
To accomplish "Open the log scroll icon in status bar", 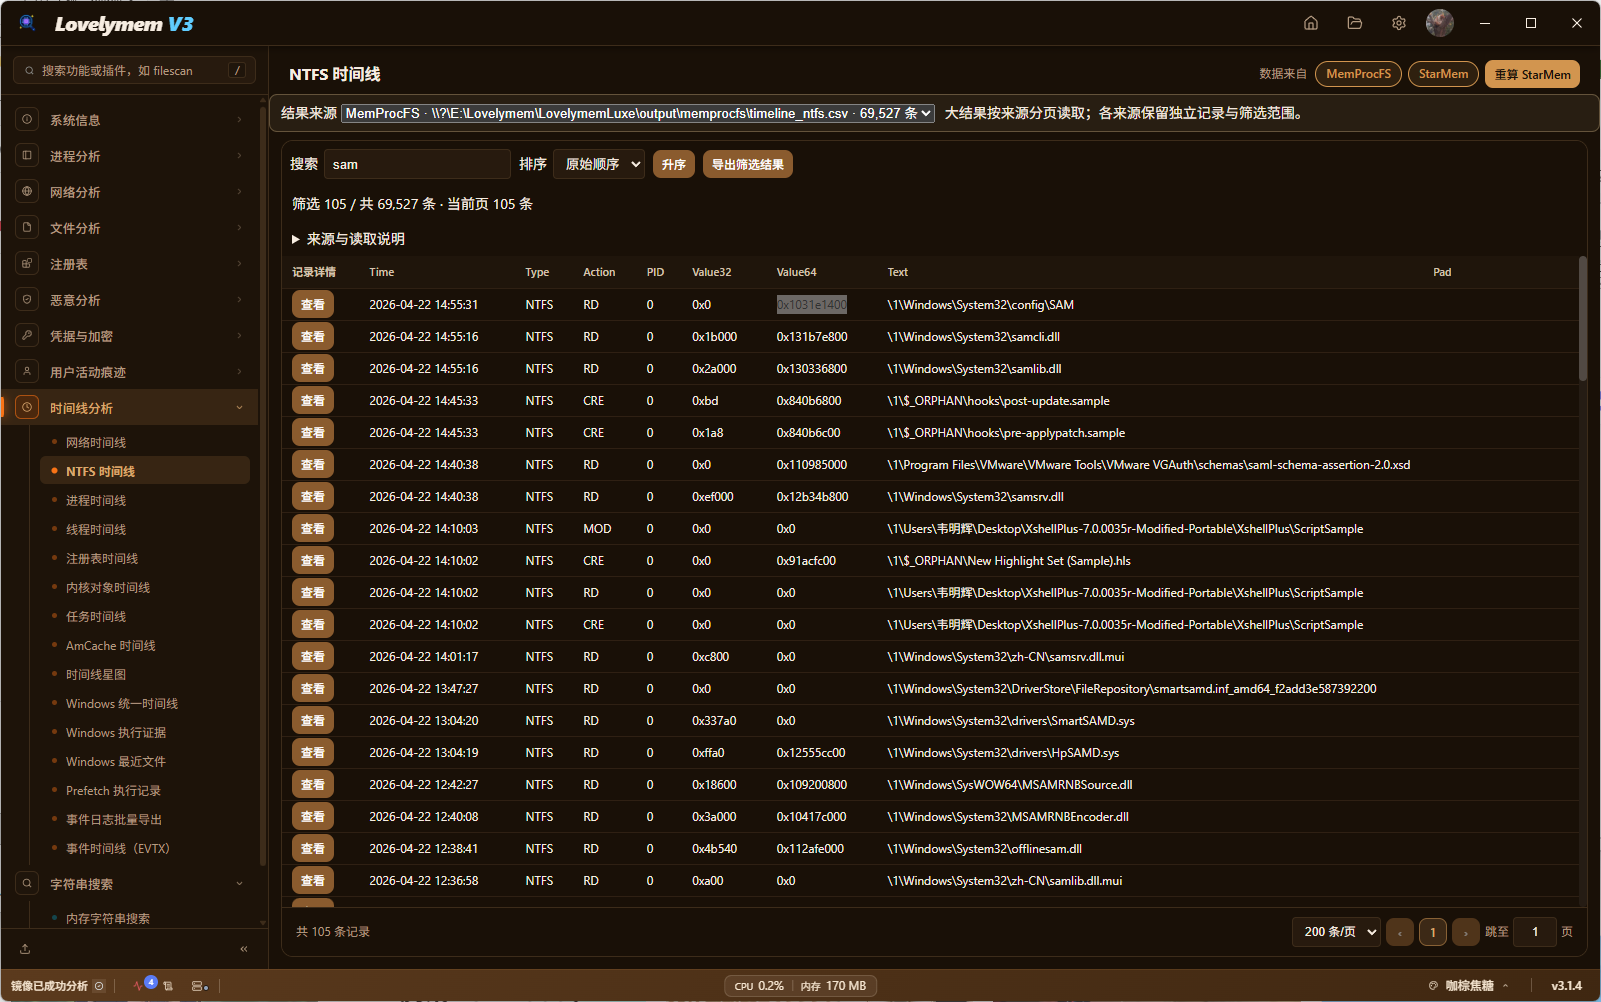I will (x=168, y=986).
